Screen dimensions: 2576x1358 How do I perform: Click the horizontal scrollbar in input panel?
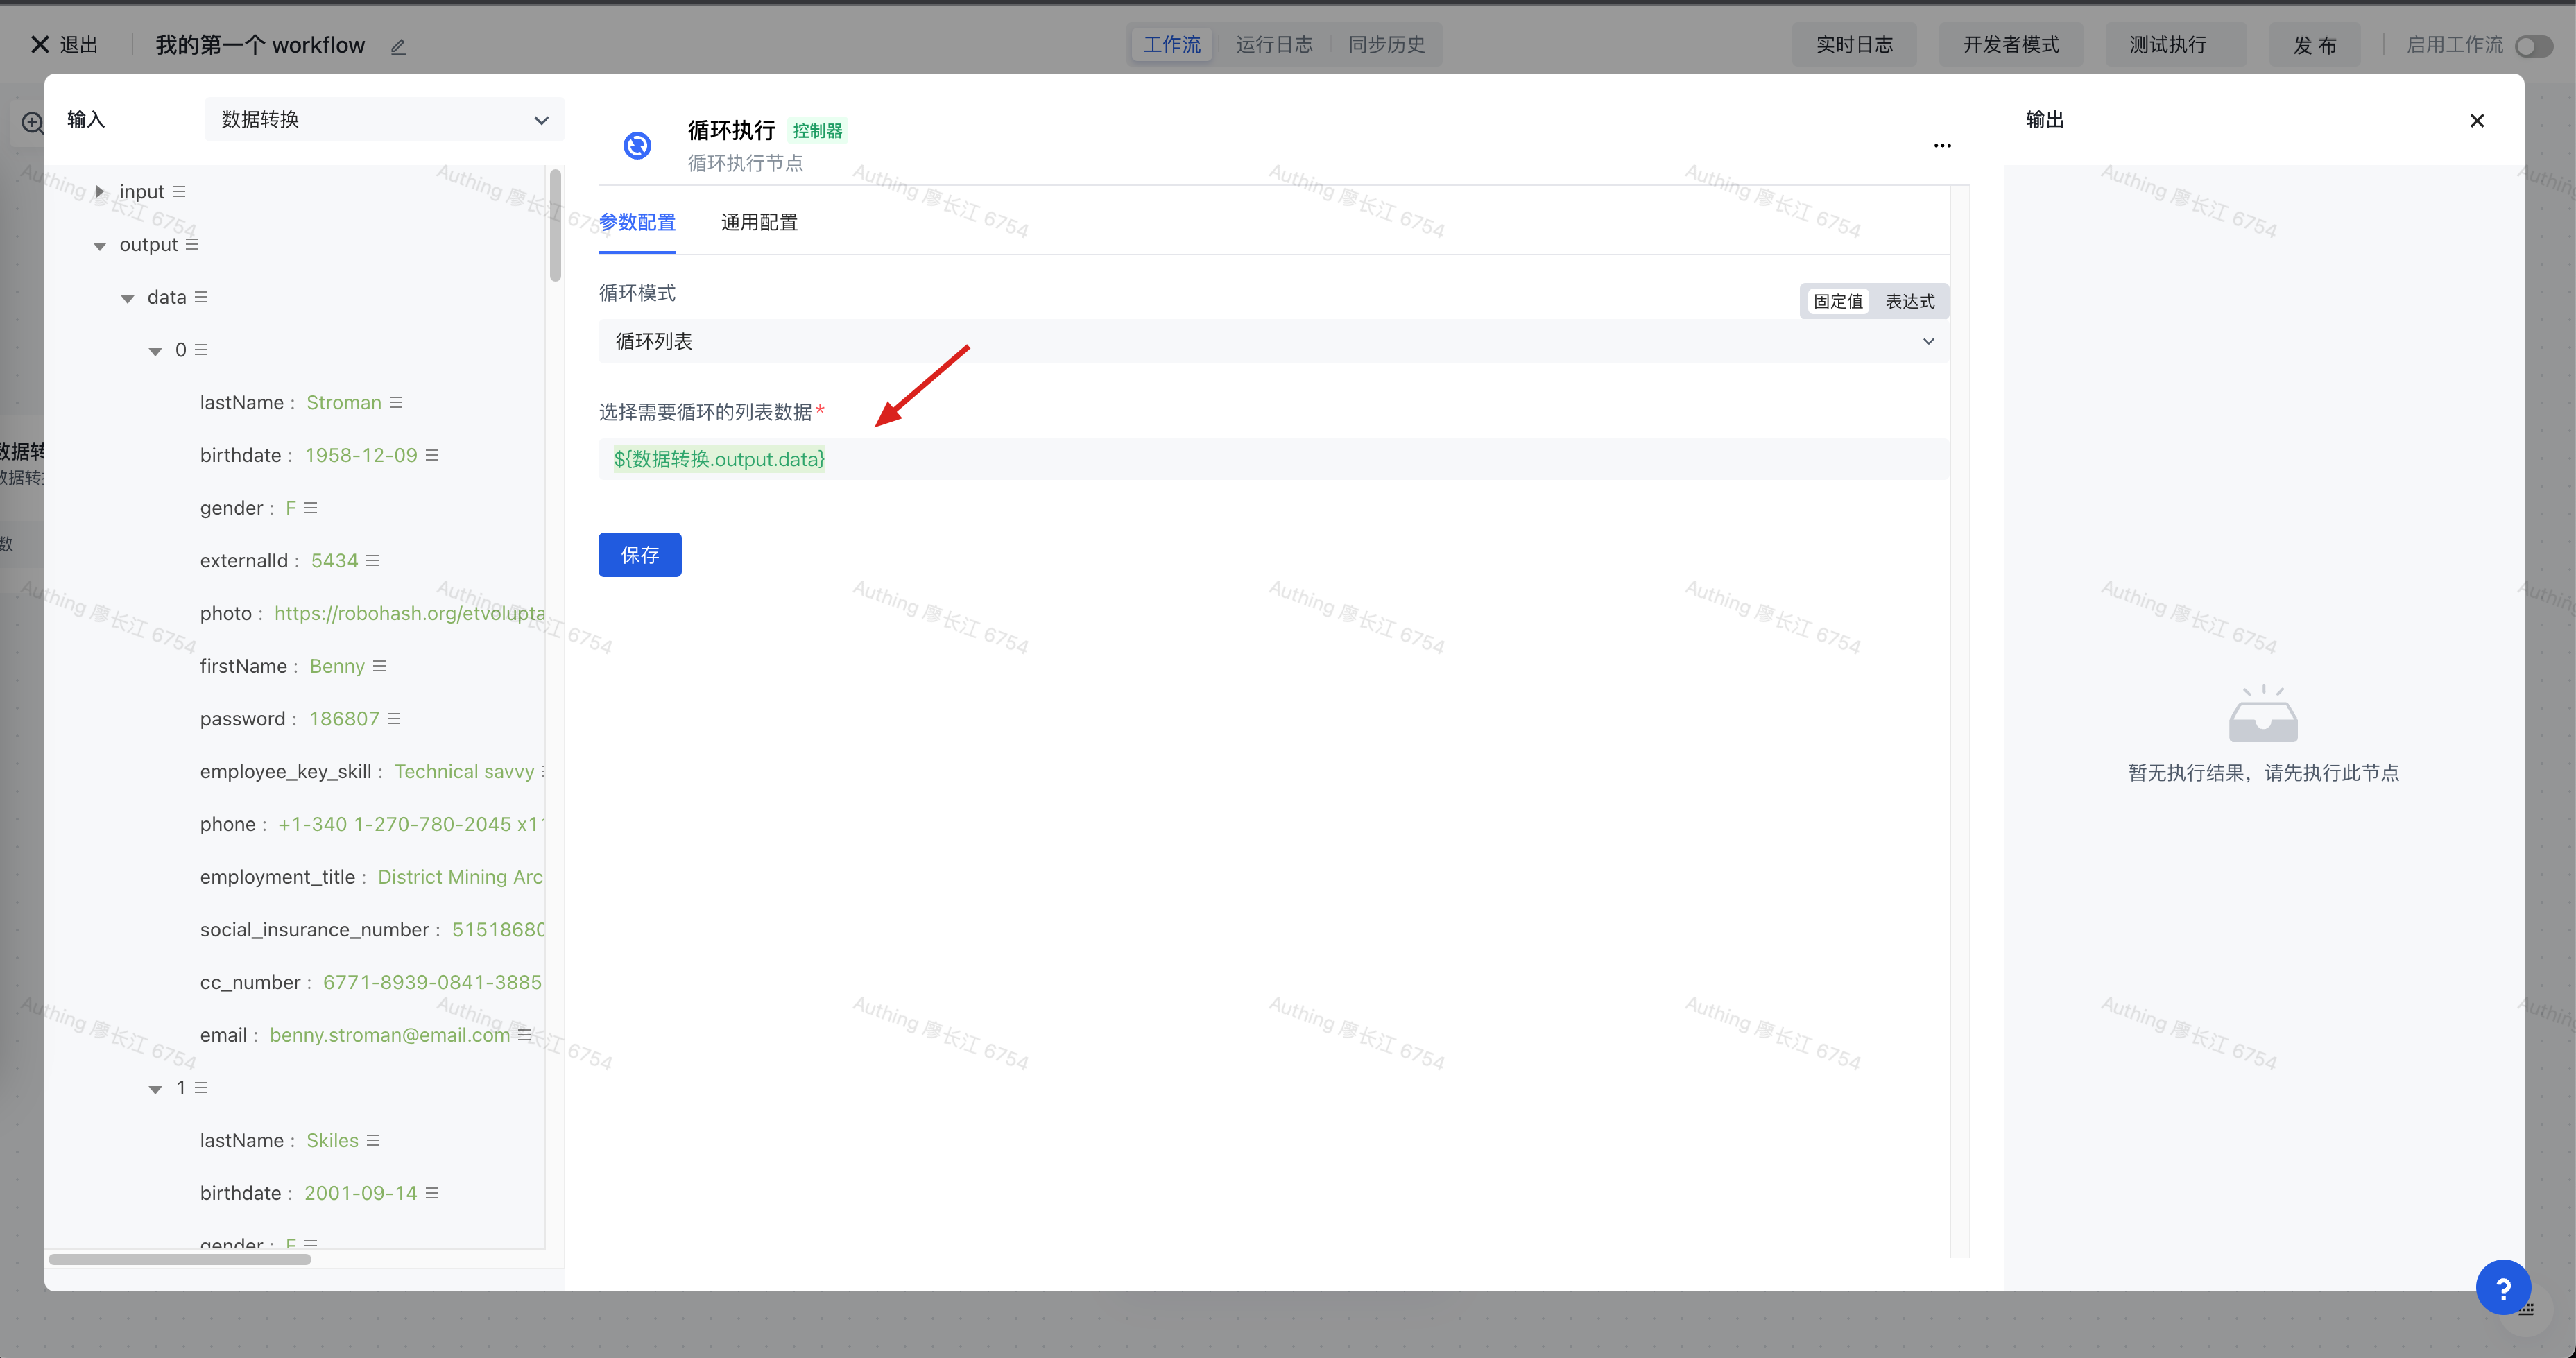(180, 1259)
